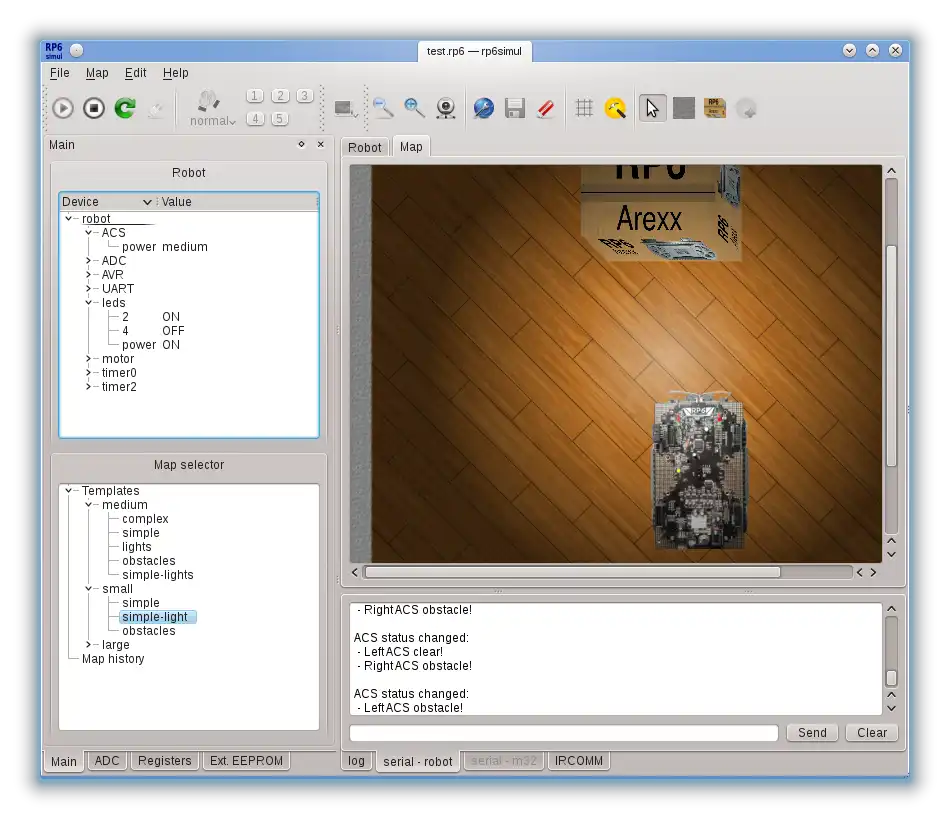Click key pad button 3
Screen dimensions: 950x819
pos(304,96)
